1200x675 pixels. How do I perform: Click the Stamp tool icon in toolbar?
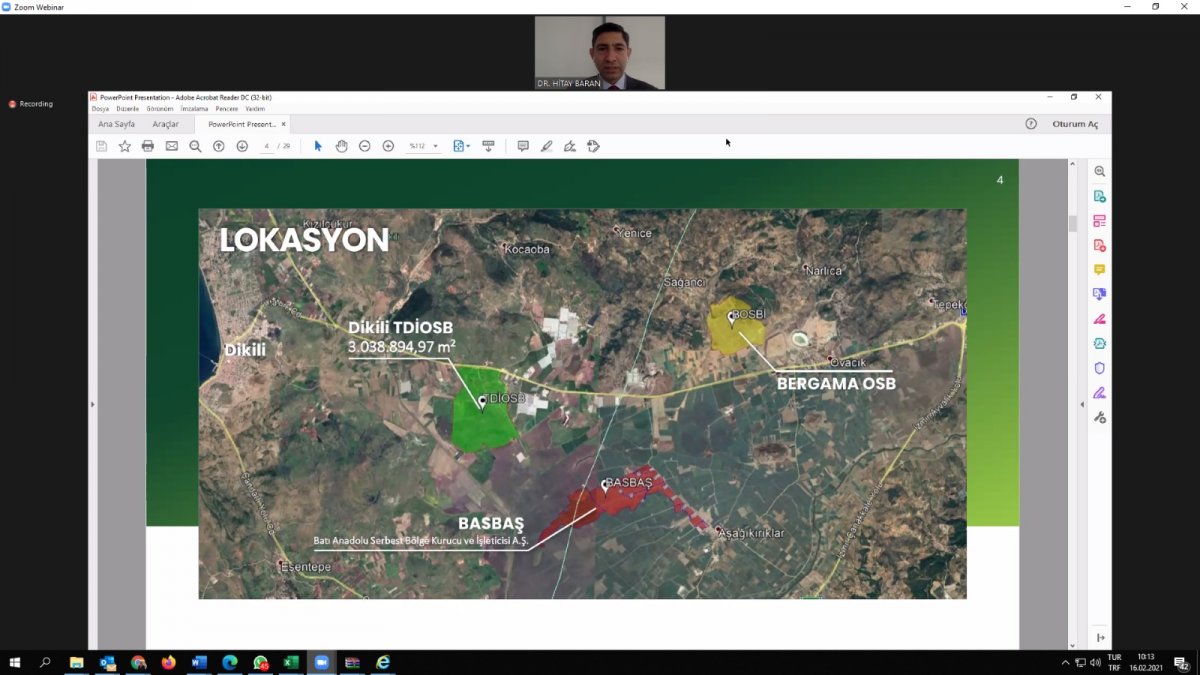[x=593, y=146]
